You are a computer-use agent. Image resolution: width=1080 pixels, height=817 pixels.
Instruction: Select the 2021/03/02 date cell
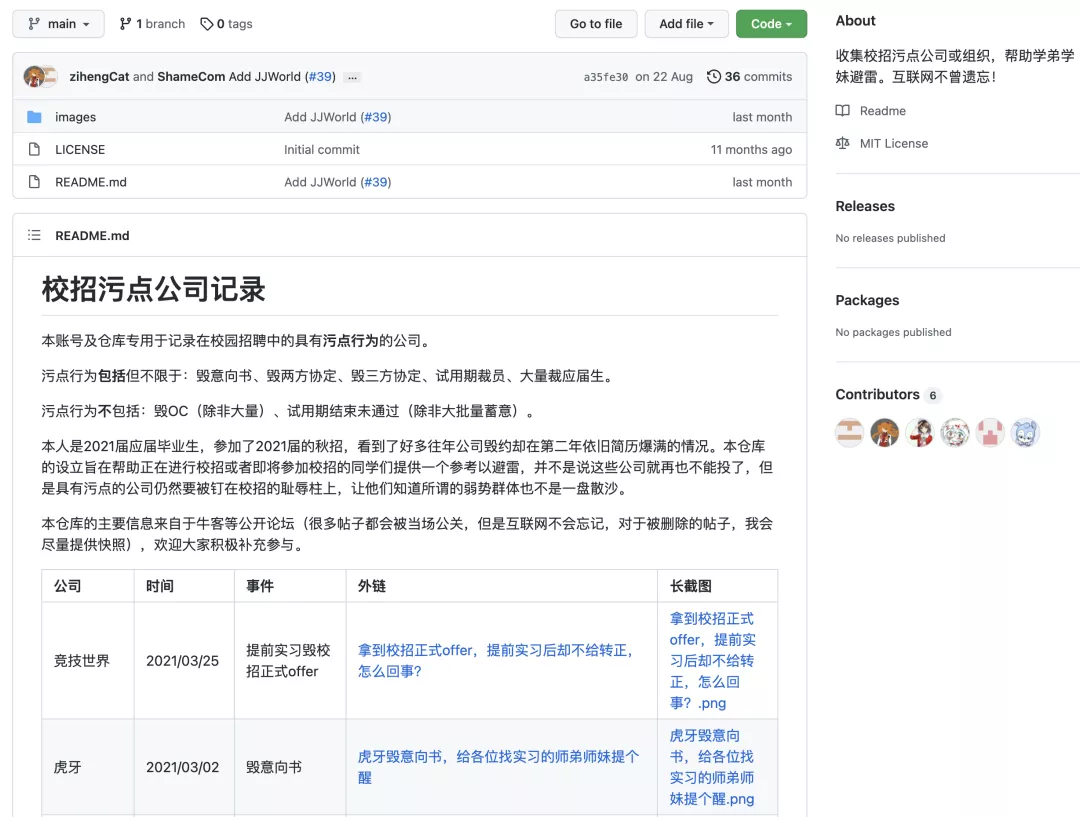[182, 767]
